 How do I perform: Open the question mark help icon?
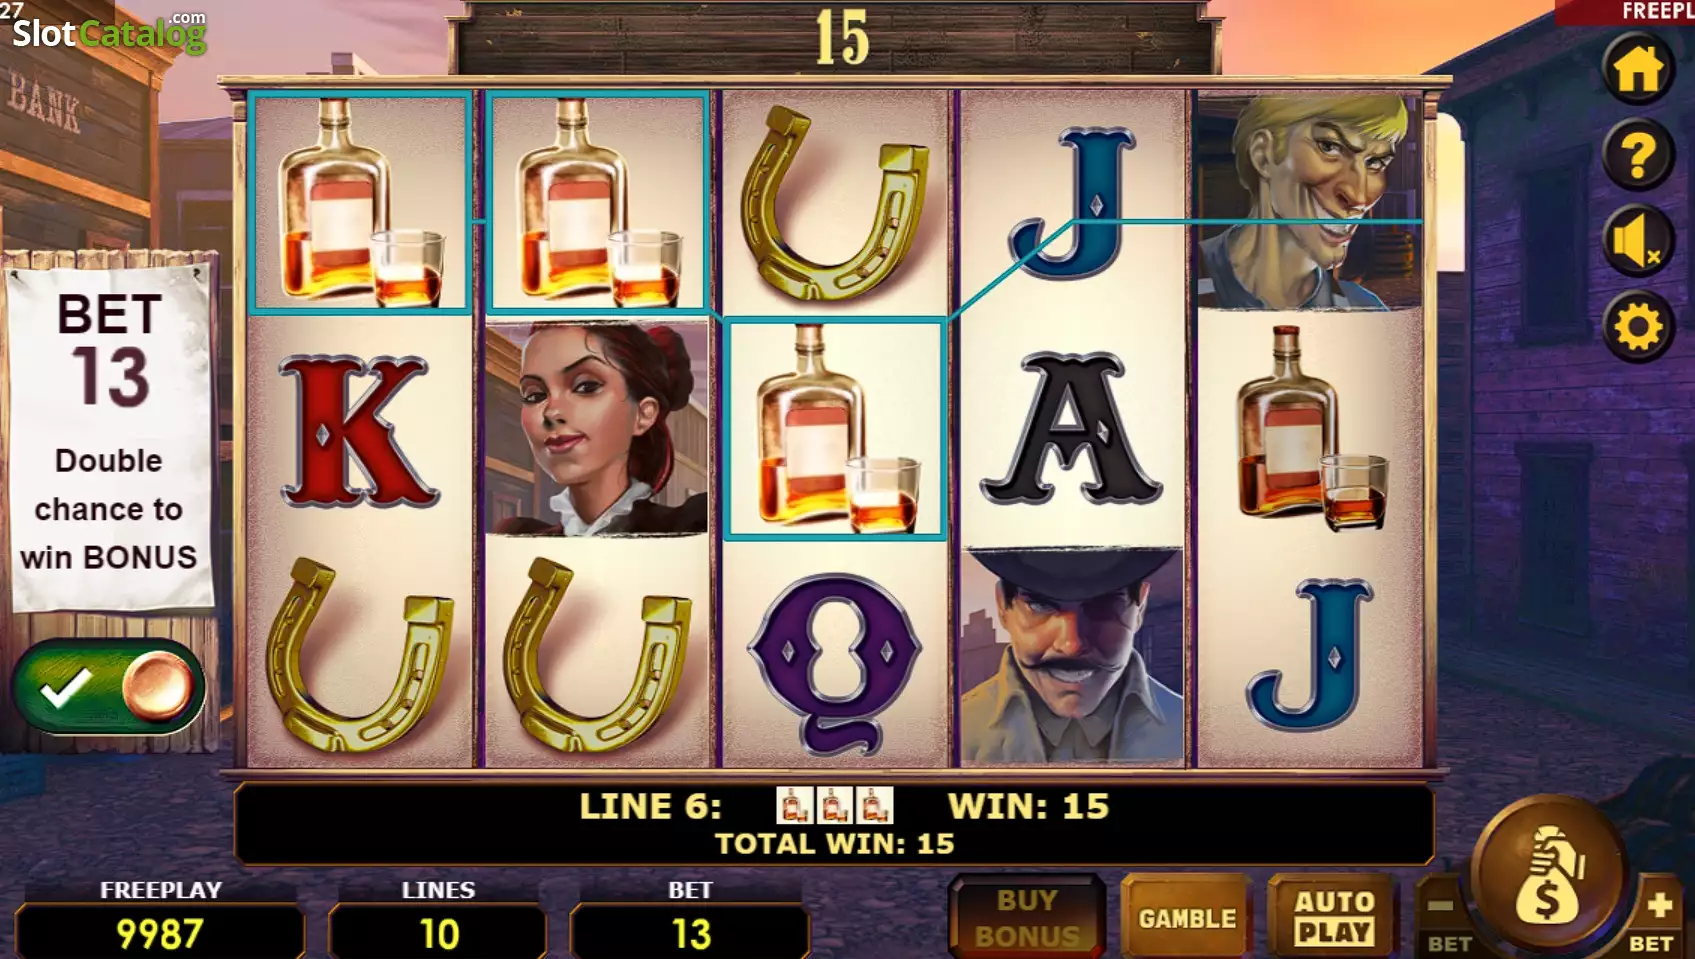point(1638,155)
